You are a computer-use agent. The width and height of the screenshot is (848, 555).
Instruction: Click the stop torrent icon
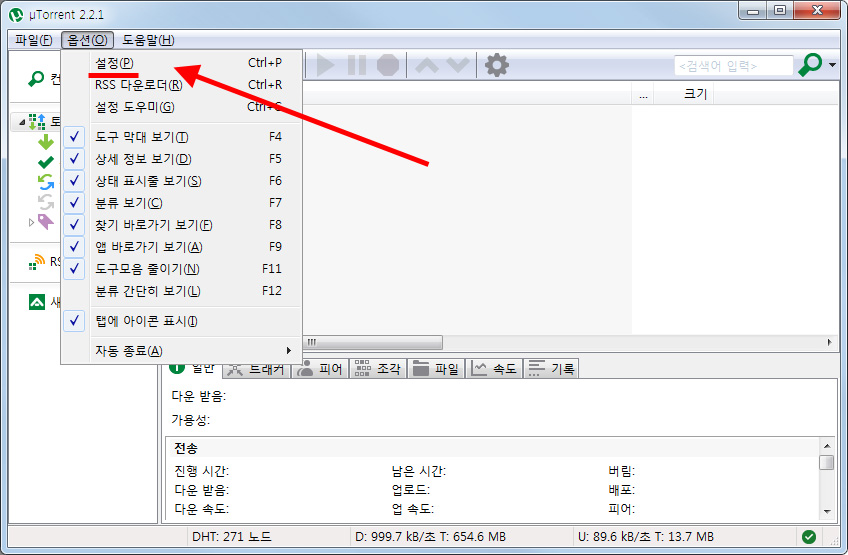coord(388,65)
